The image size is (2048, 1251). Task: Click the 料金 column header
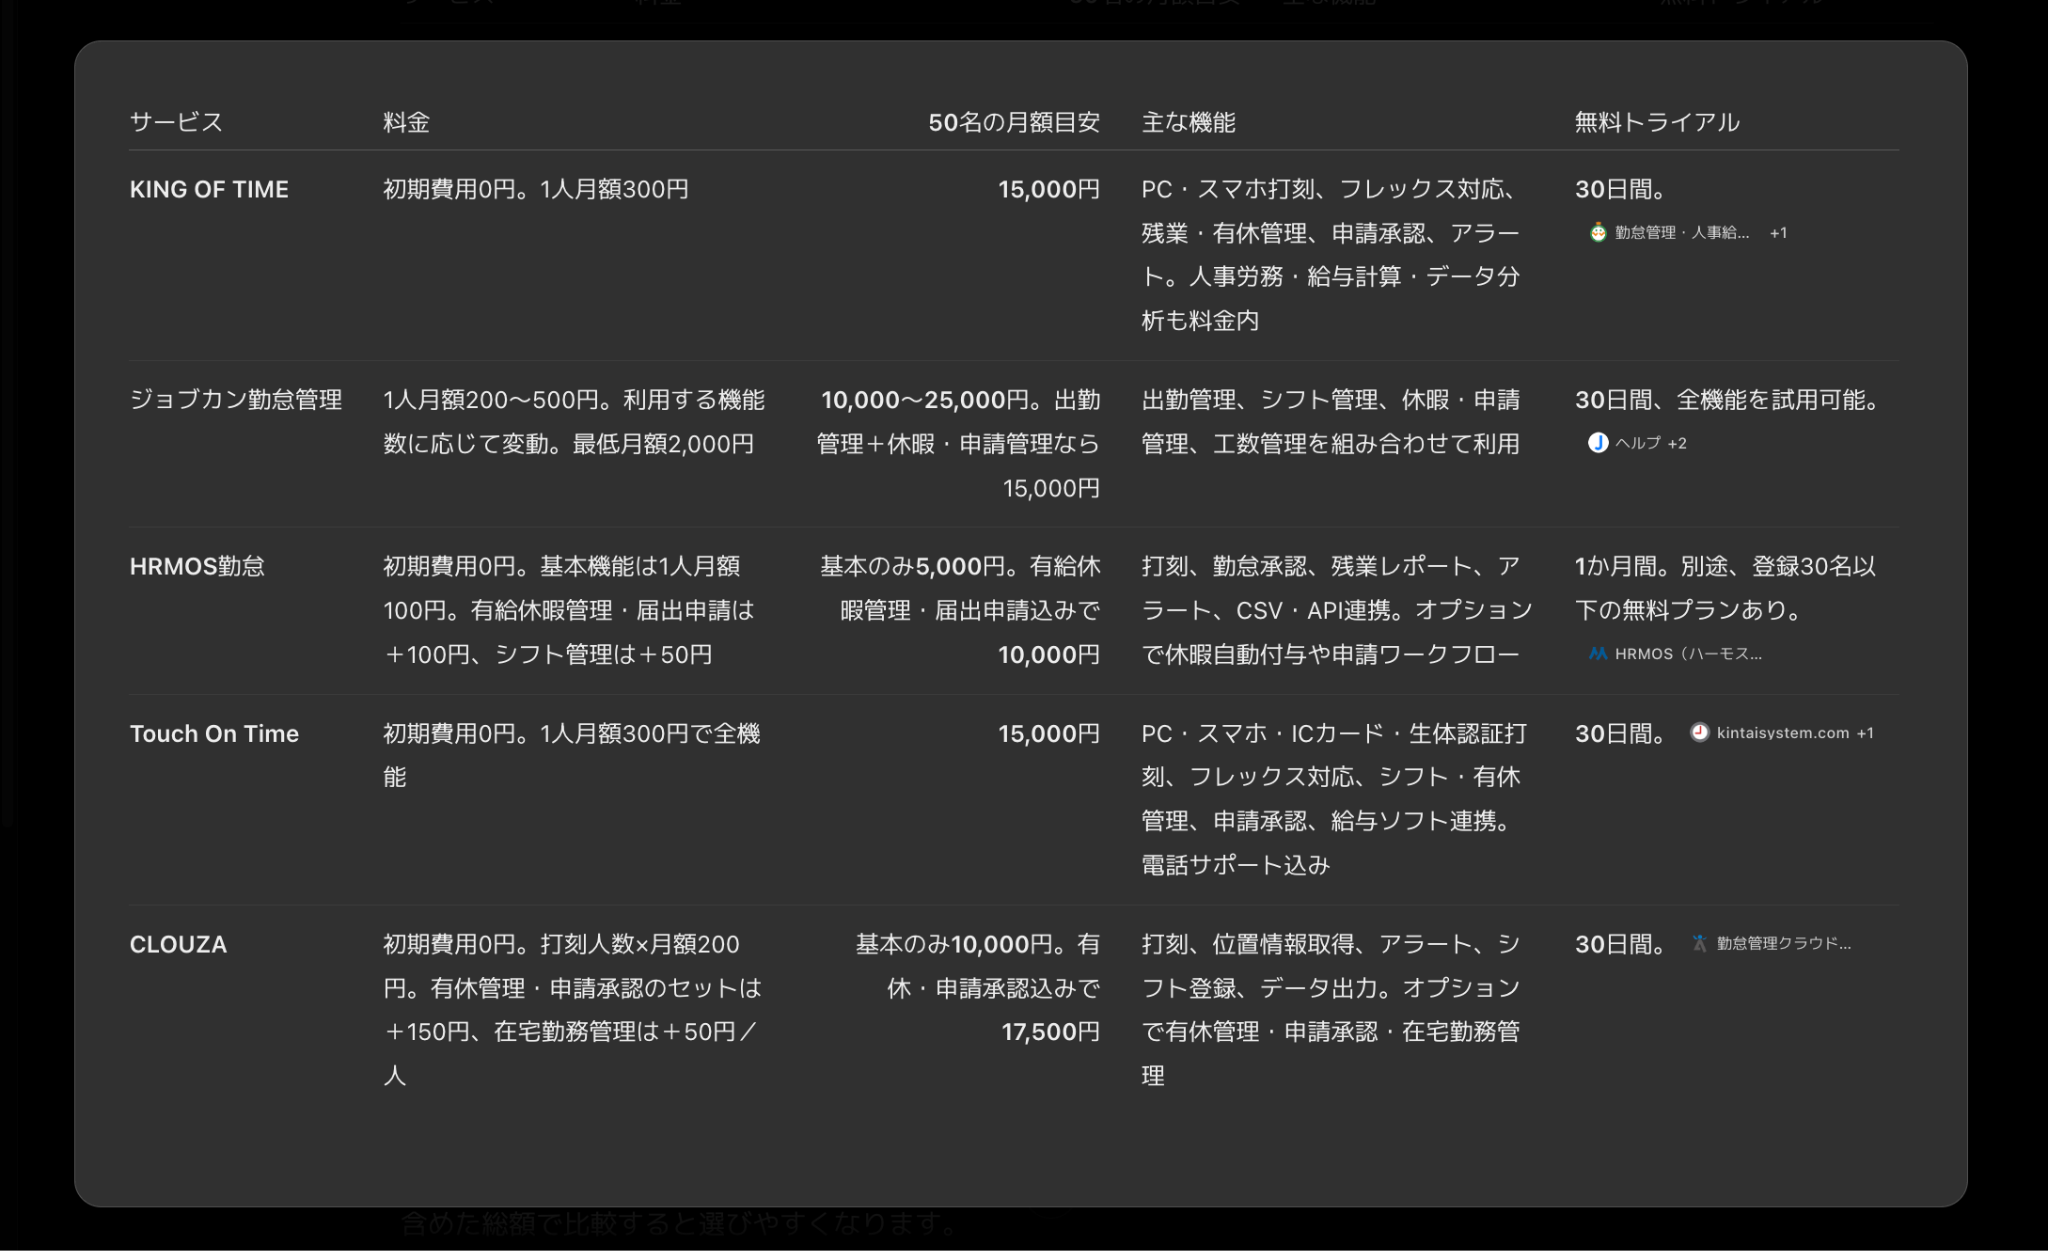[x=406, y=122]
